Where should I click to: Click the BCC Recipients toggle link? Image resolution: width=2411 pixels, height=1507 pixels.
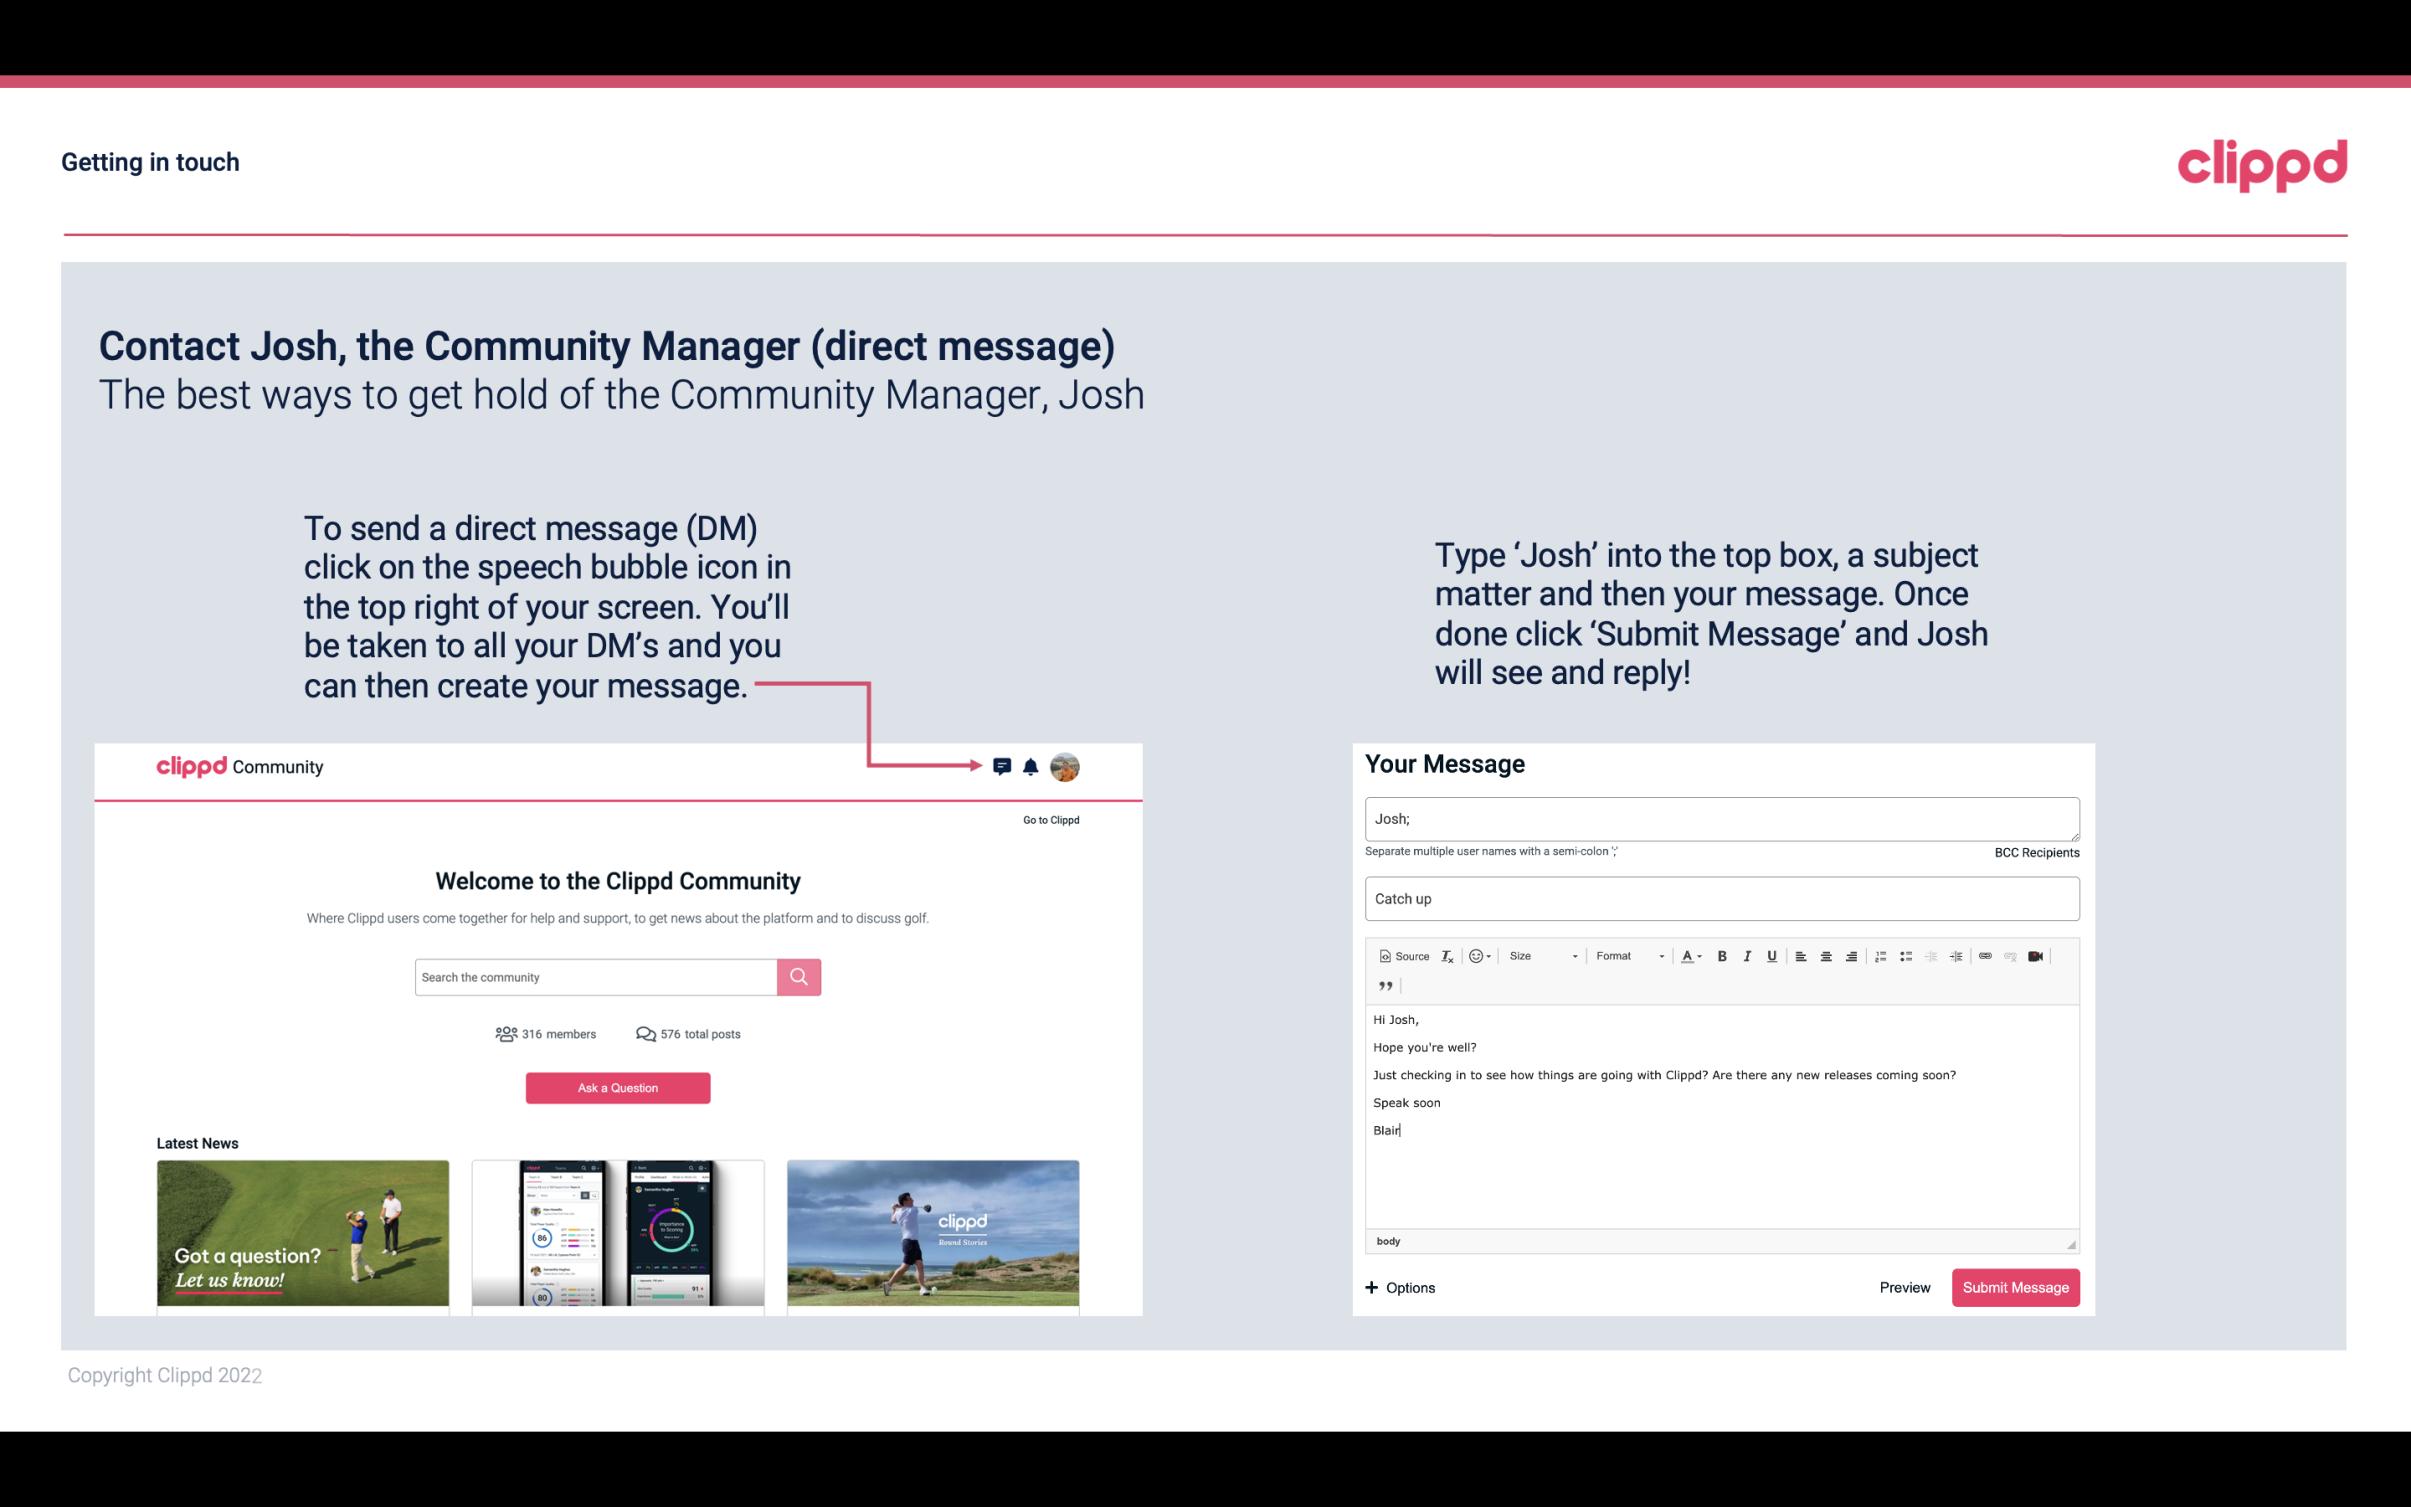tap(2034, 852)
